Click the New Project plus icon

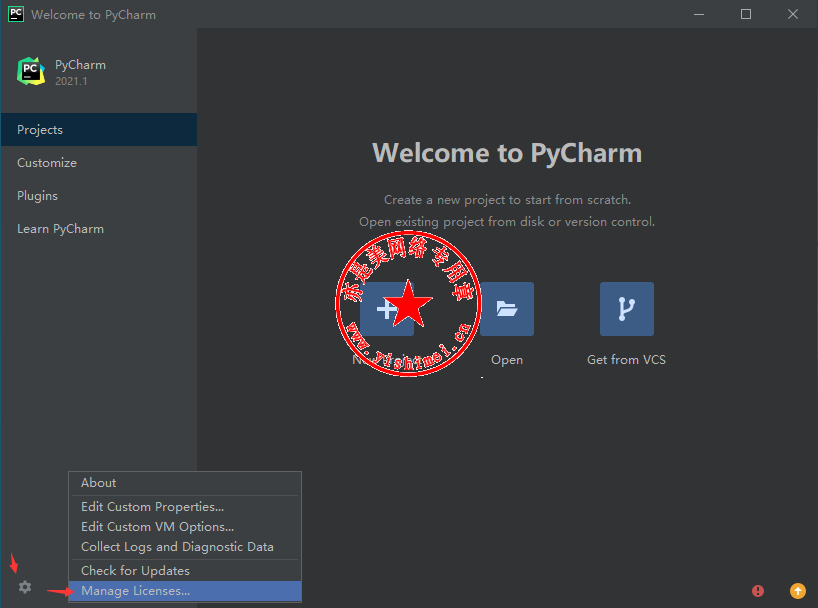[387, 309]
